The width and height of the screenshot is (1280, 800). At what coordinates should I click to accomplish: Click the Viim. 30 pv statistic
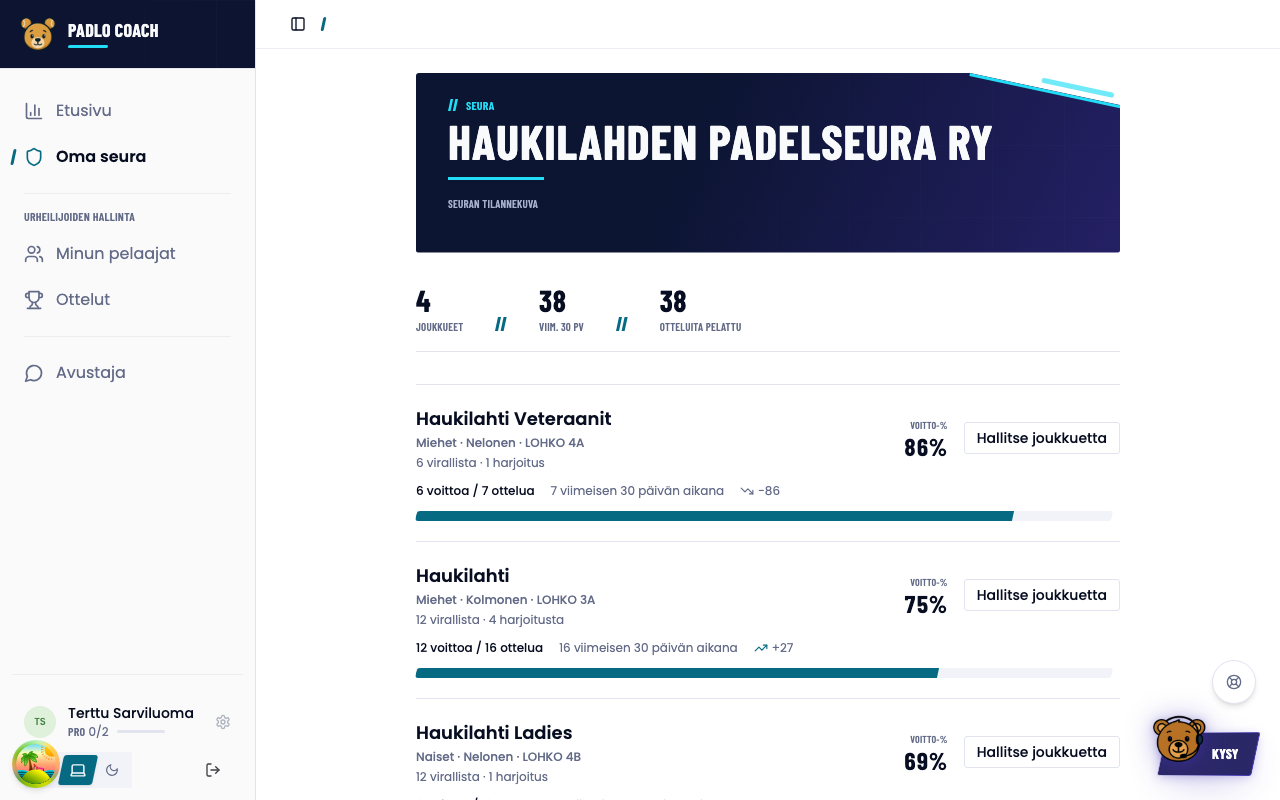tap(561, 311)
